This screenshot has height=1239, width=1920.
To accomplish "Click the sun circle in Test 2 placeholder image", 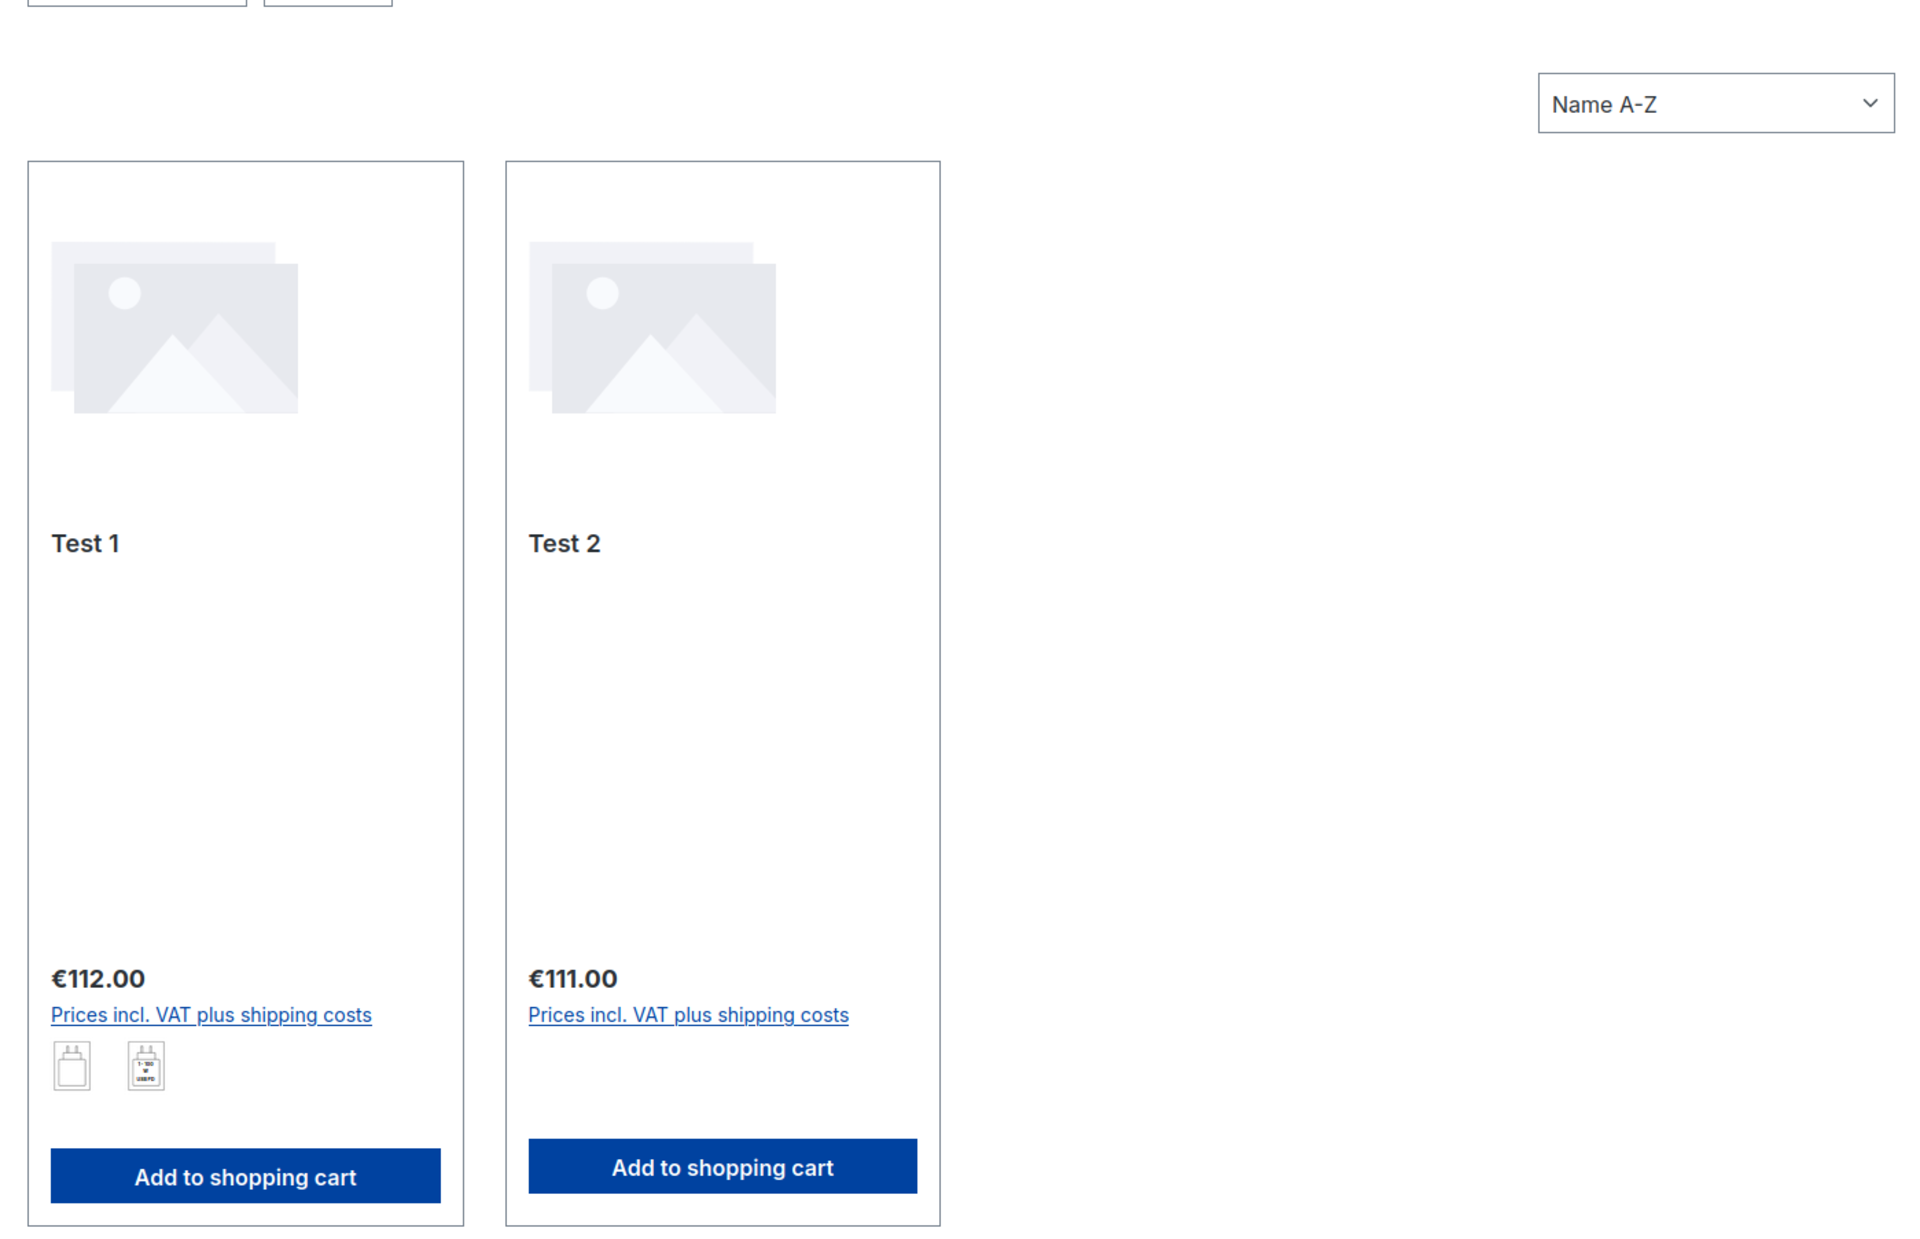I will pos(603,293).
